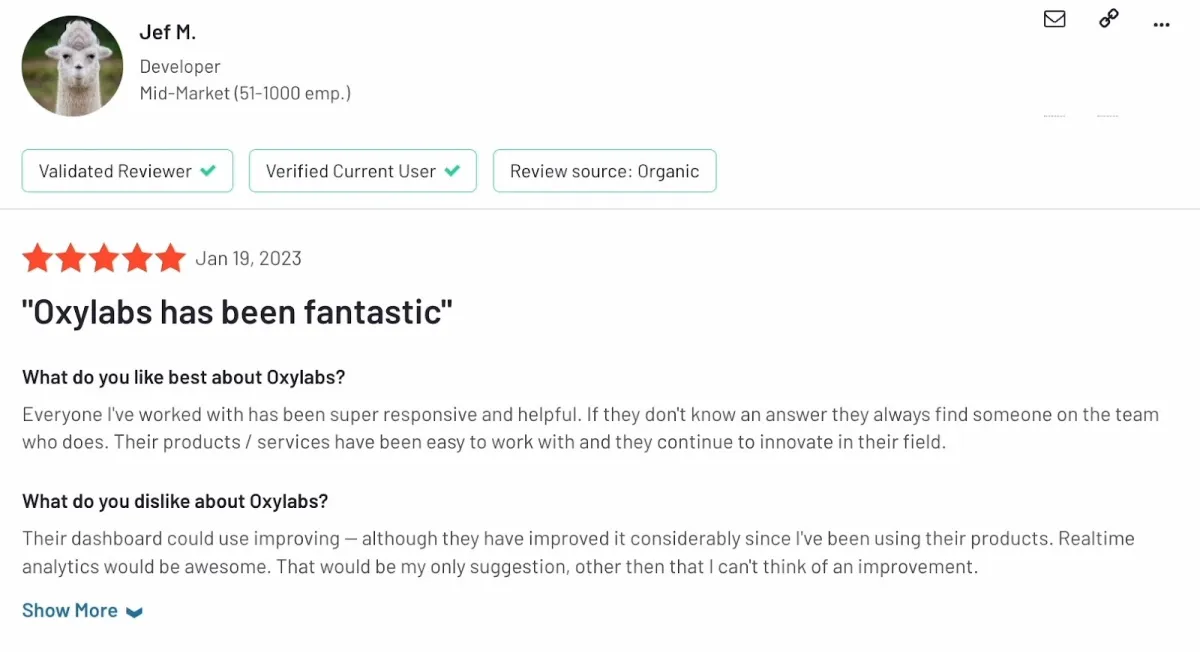Click the reviewer name Jef M.
Viewport: 1200px width, 652px height.
point(167,32)
